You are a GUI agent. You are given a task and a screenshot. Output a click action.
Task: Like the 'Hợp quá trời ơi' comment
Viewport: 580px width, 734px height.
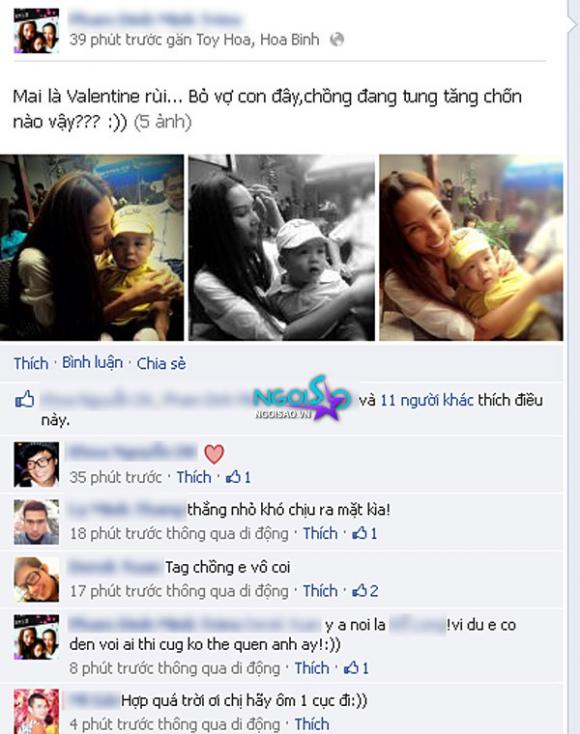tap(312, 724)
